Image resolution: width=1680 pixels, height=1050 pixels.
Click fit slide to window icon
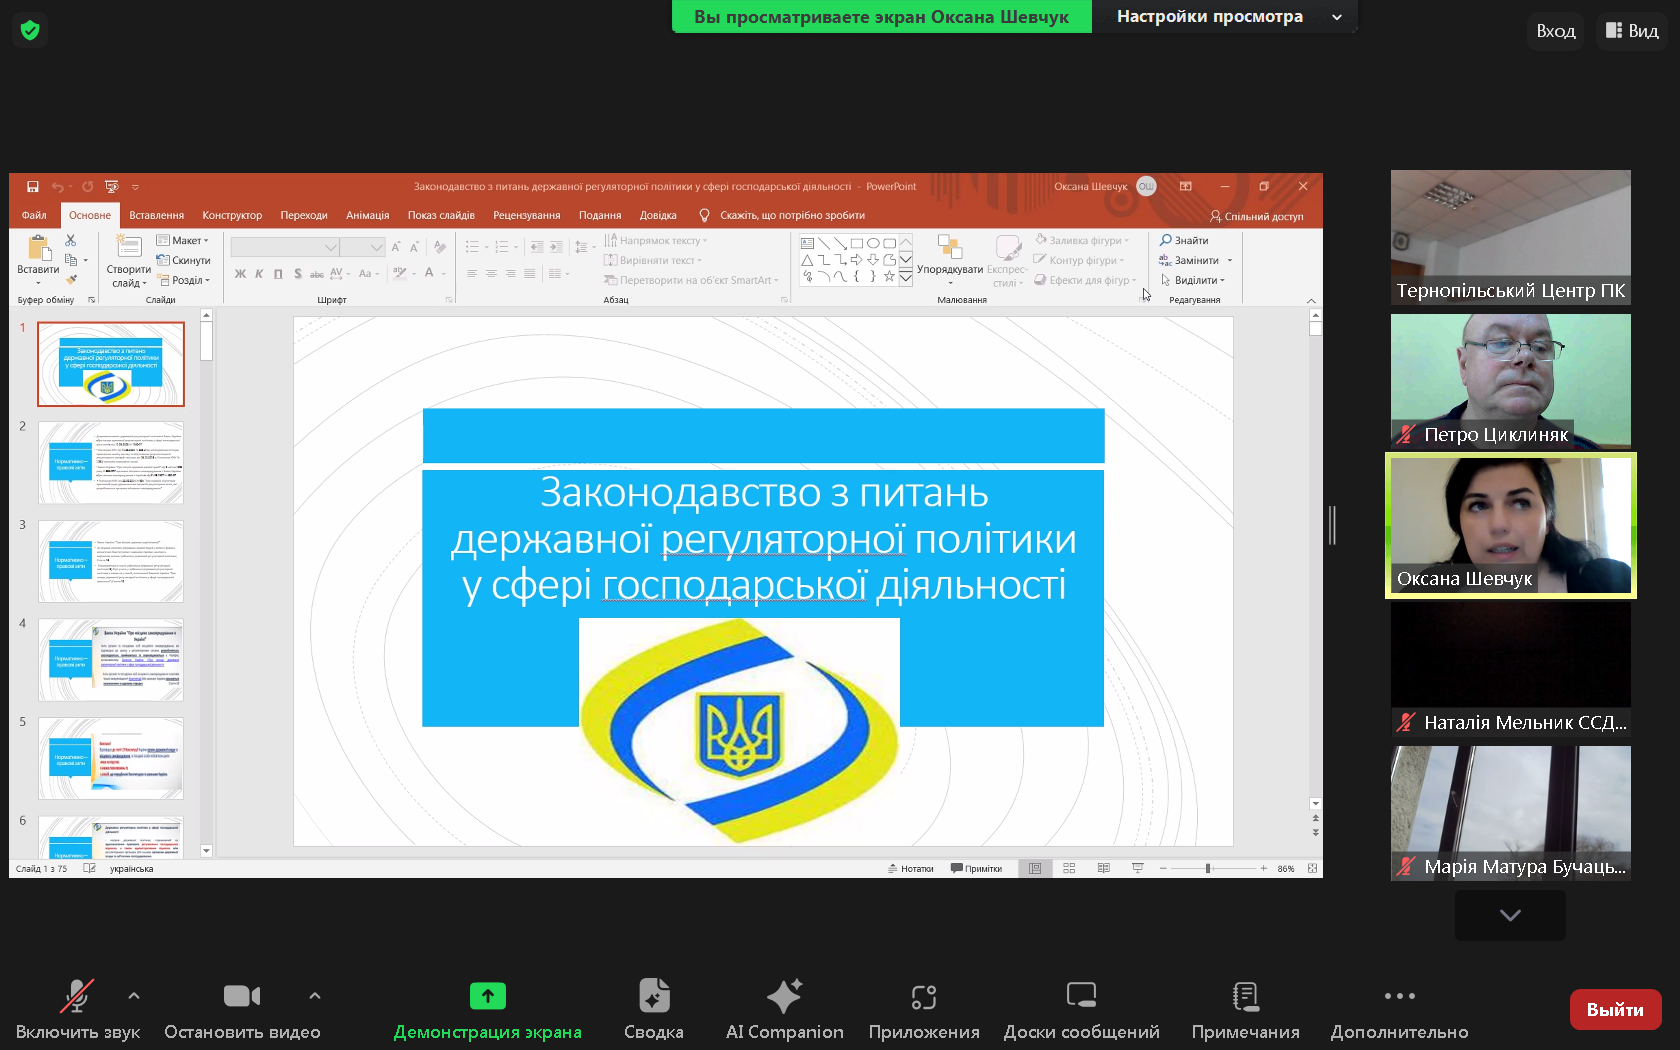point(1312,869)
